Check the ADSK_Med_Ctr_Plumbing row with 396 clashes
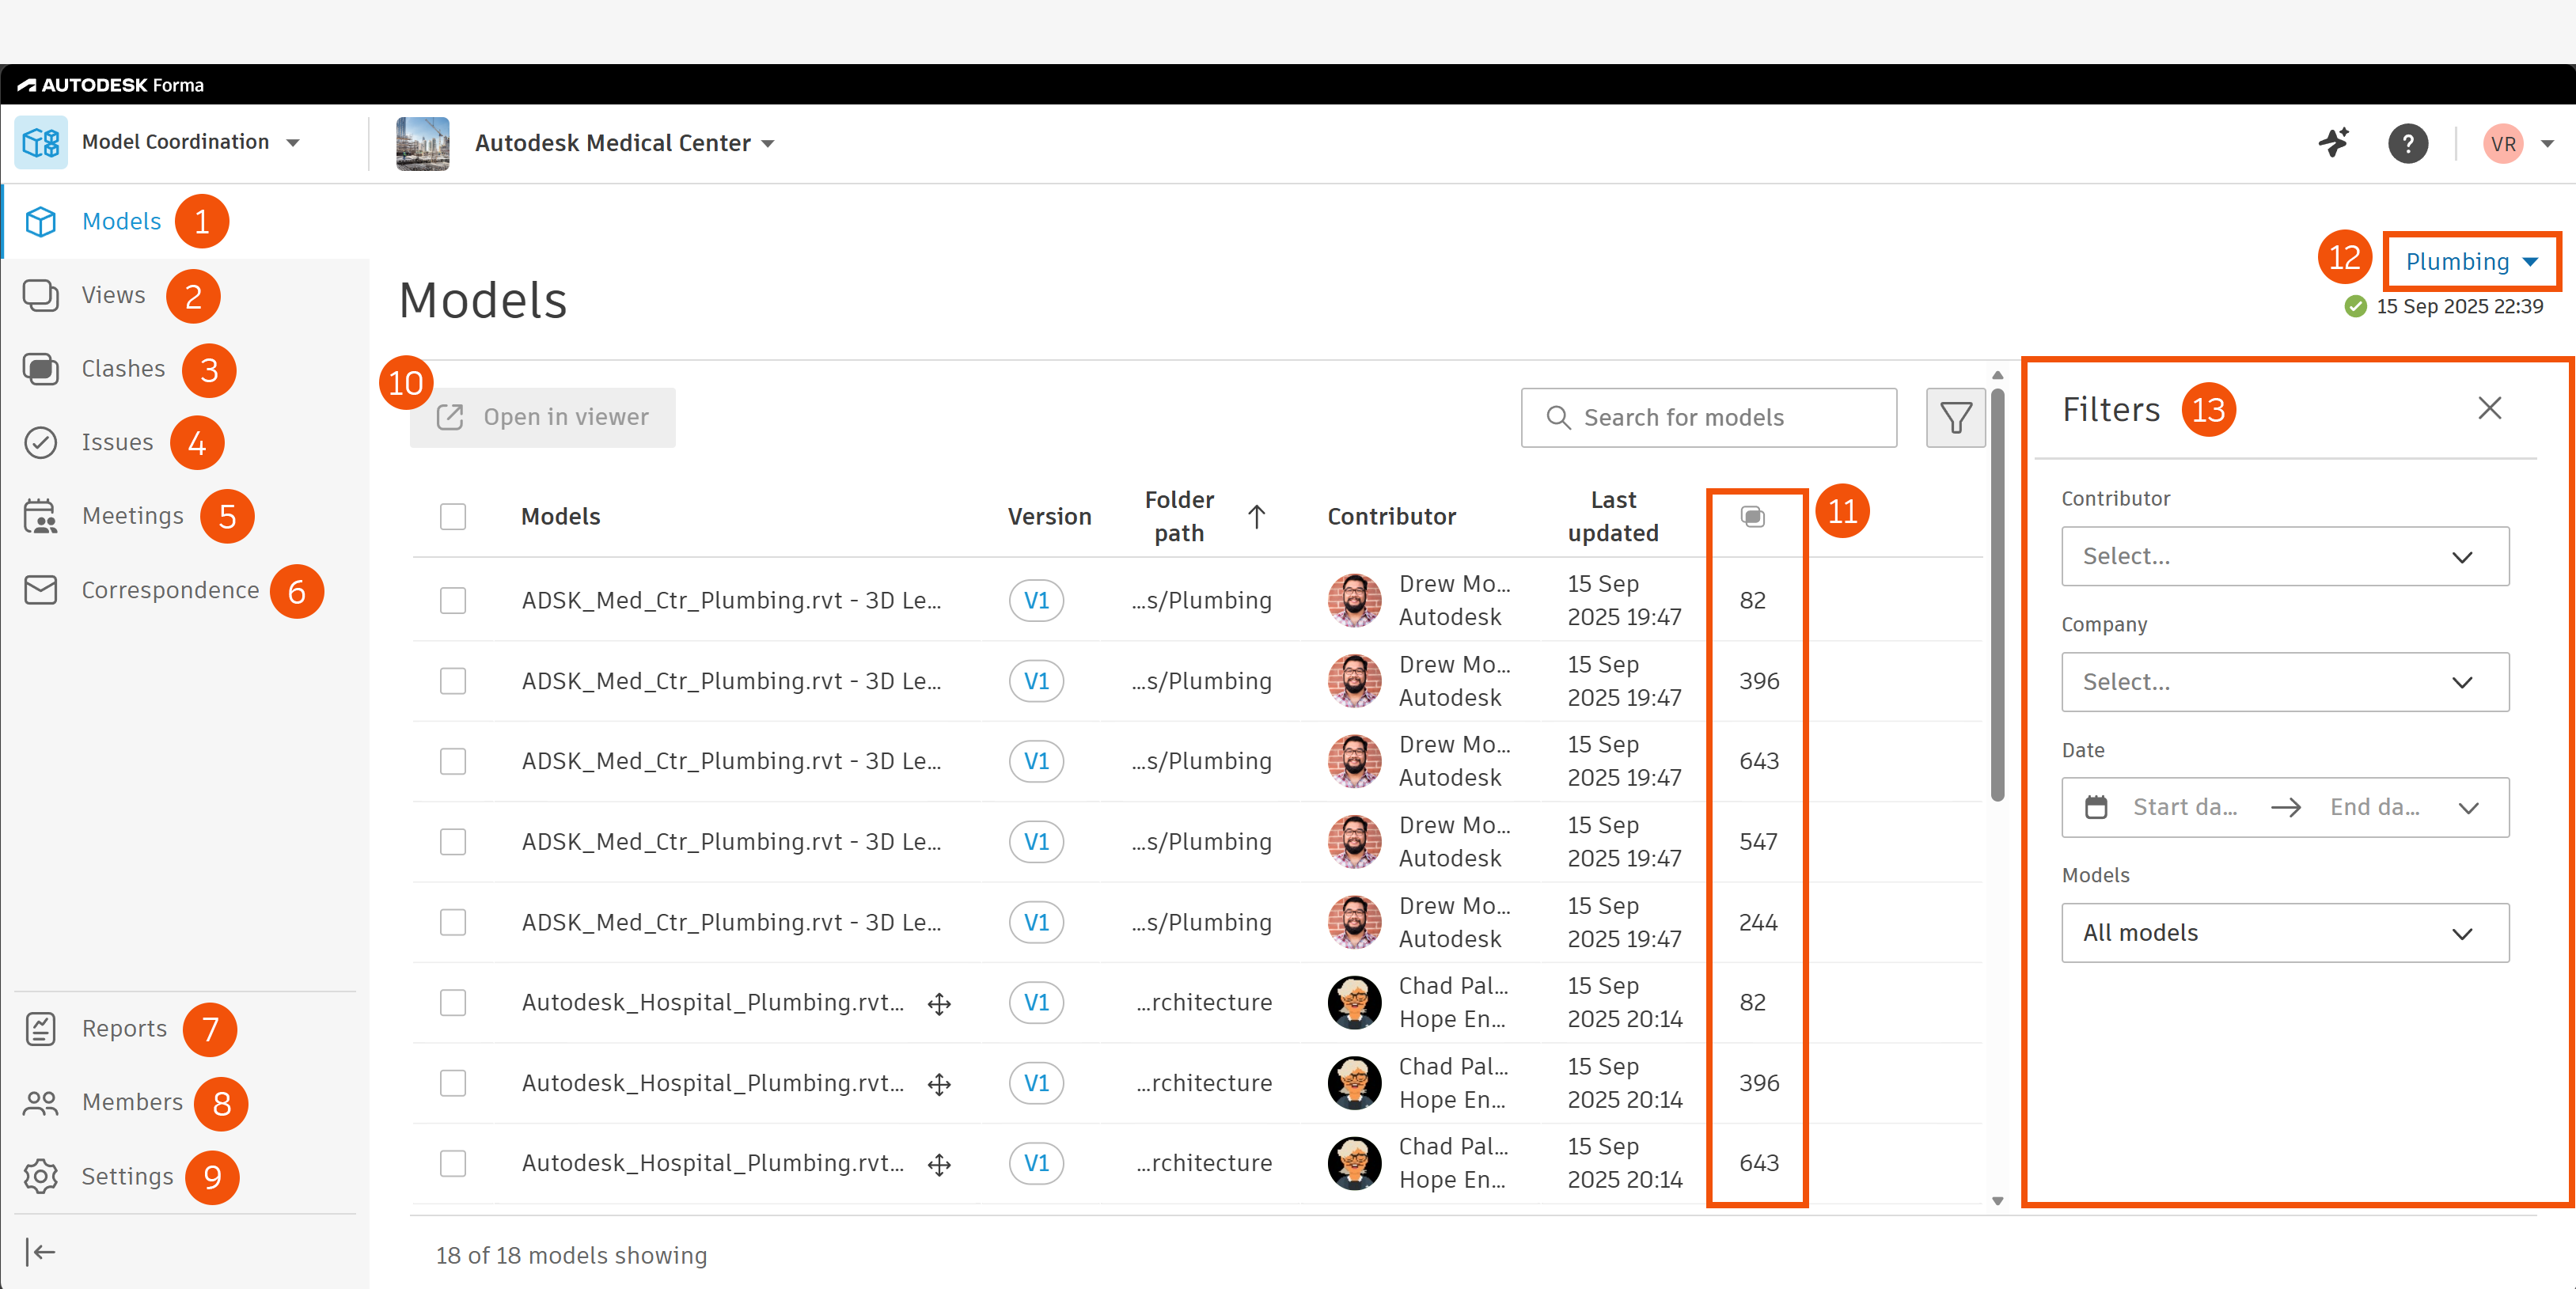The width and height of the screenshot is (2576, 1289). pyautogui.click(x=453, y=681)
